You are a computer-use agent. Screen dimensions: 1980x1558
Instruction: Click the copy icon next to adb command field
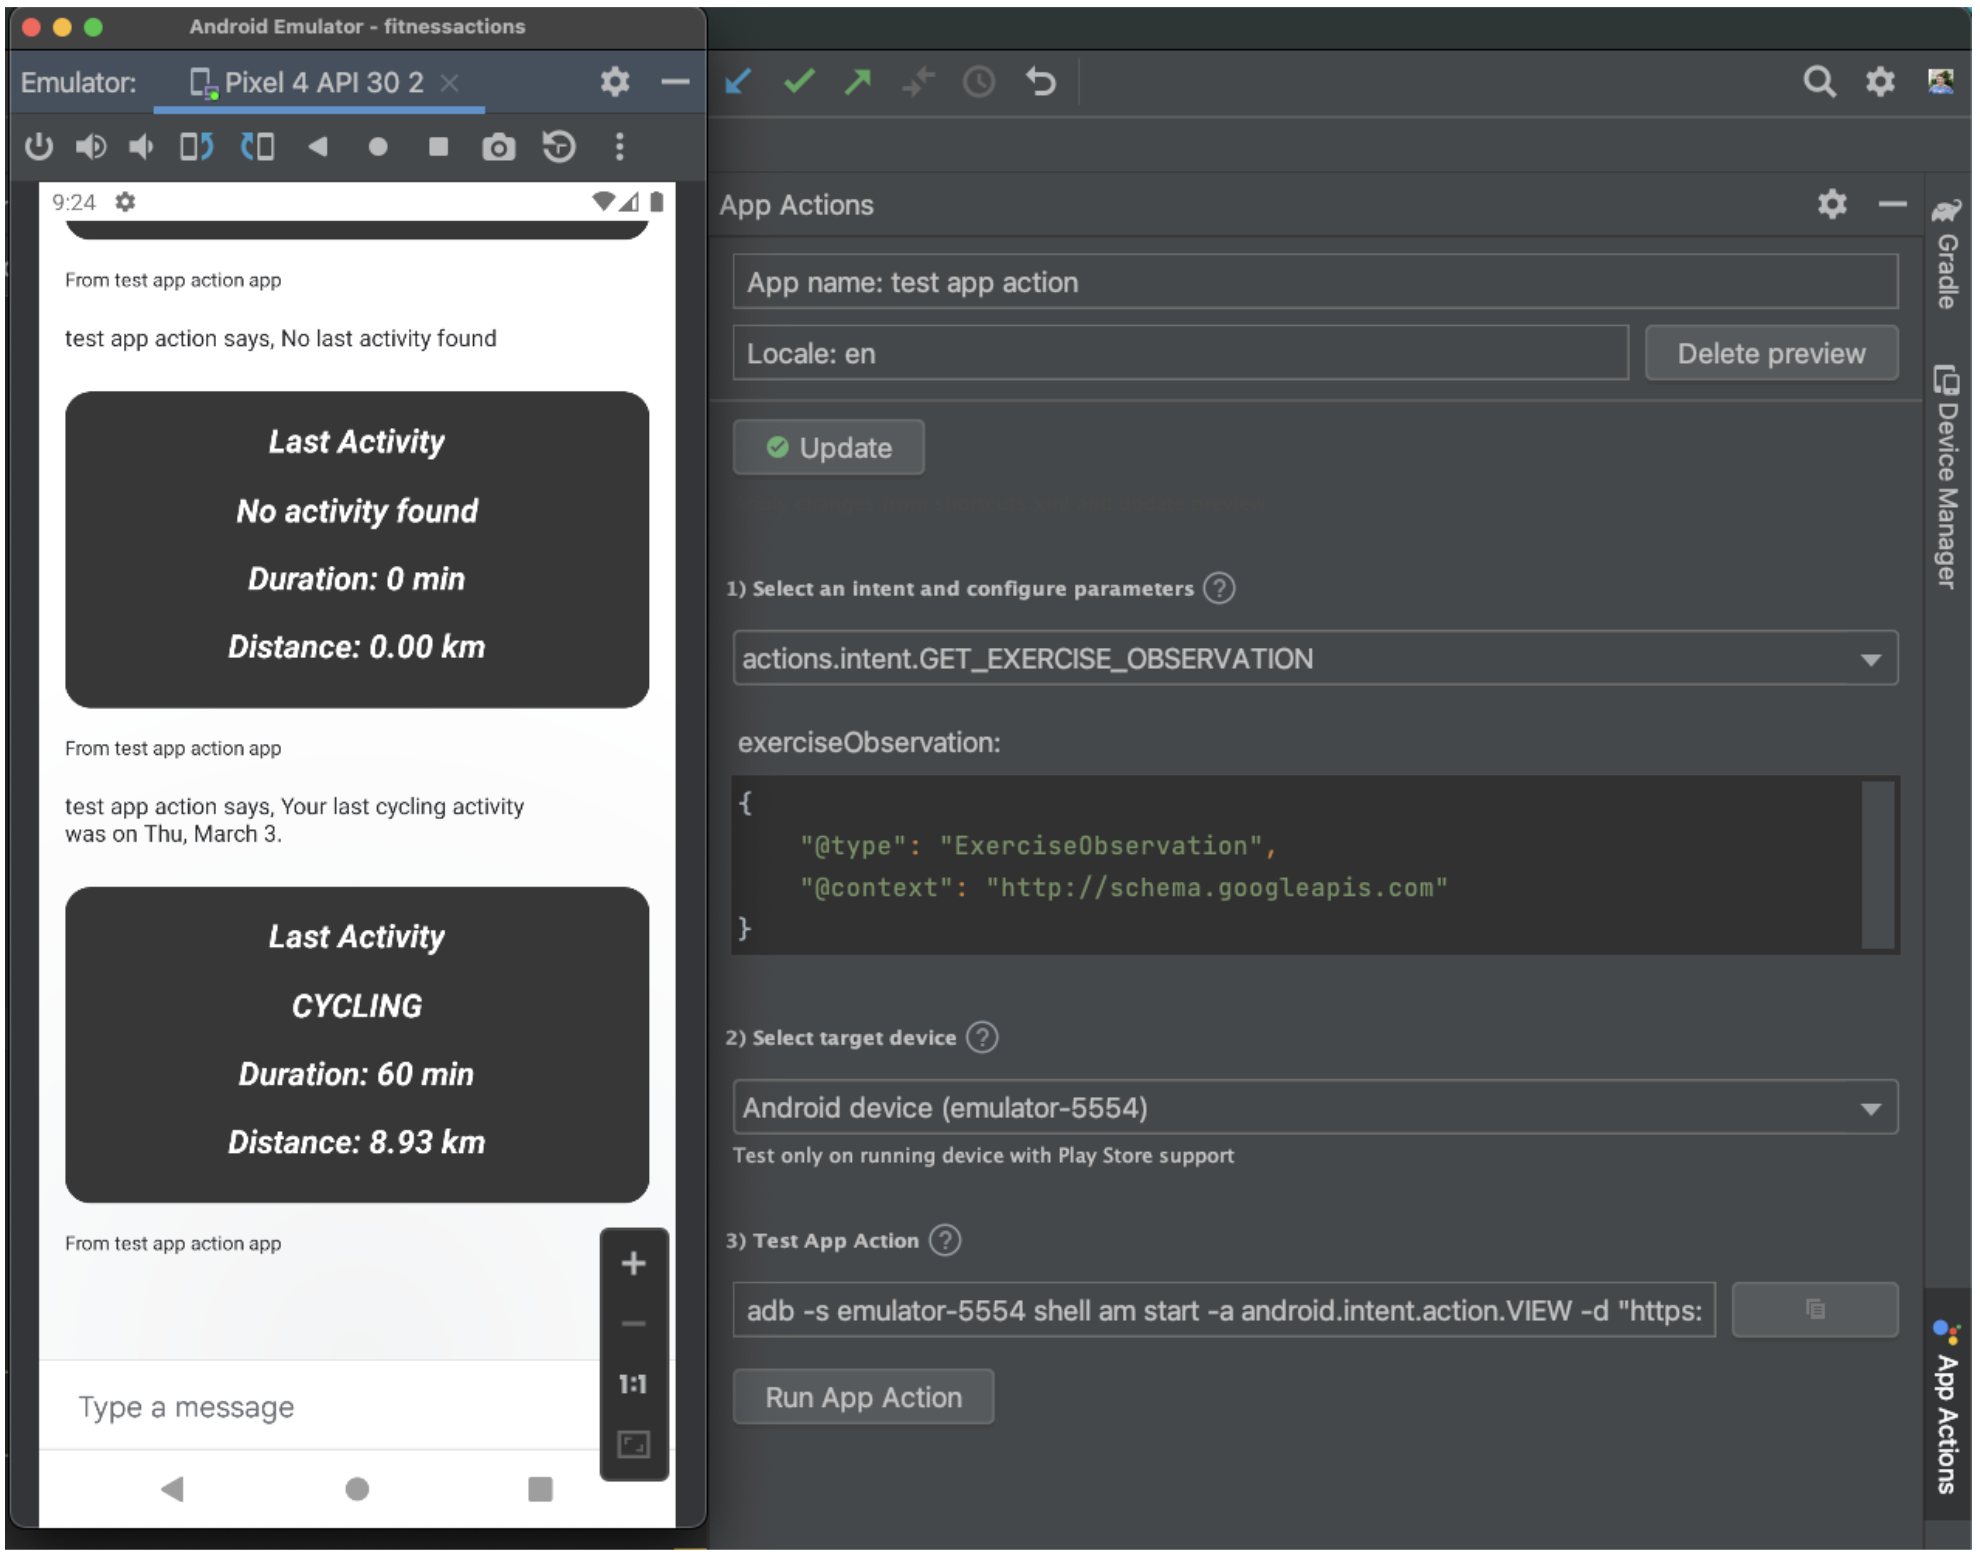(1816, 1309)
